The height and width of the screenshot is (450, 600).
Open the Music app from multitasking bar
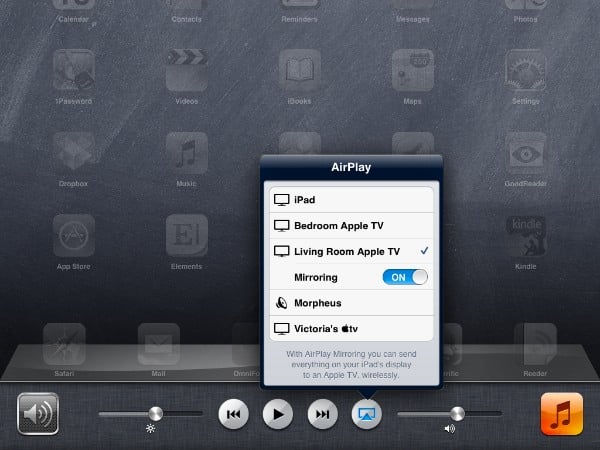(x=562, y=414)
